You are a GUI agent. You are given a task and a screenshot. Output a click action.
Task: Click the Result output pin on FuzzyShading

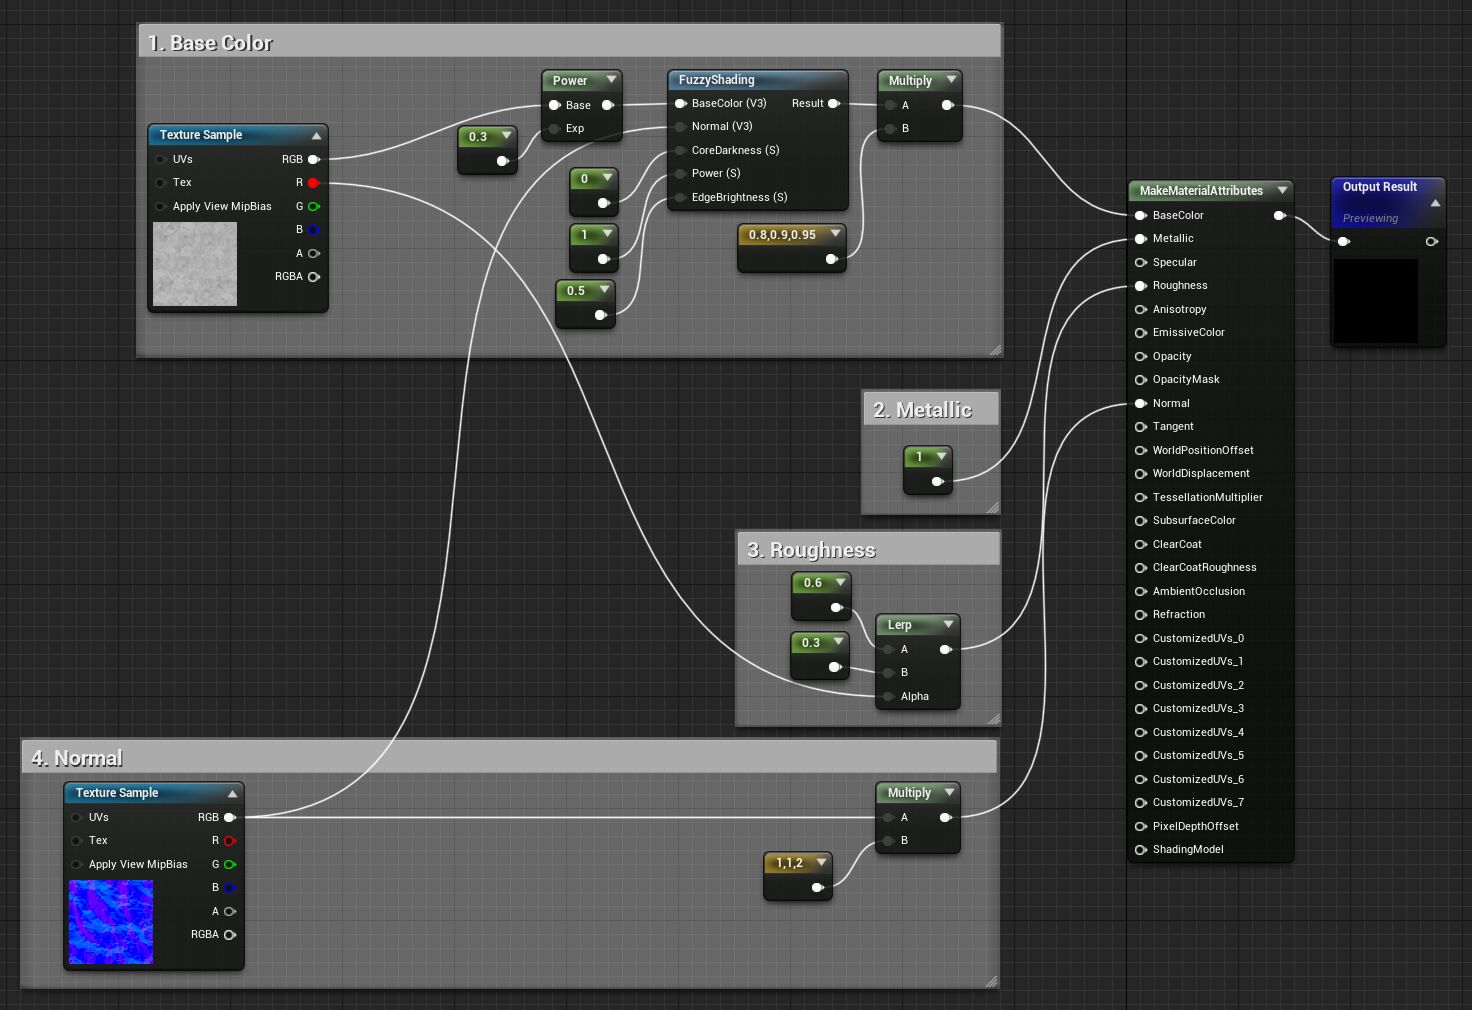[833, 103]
